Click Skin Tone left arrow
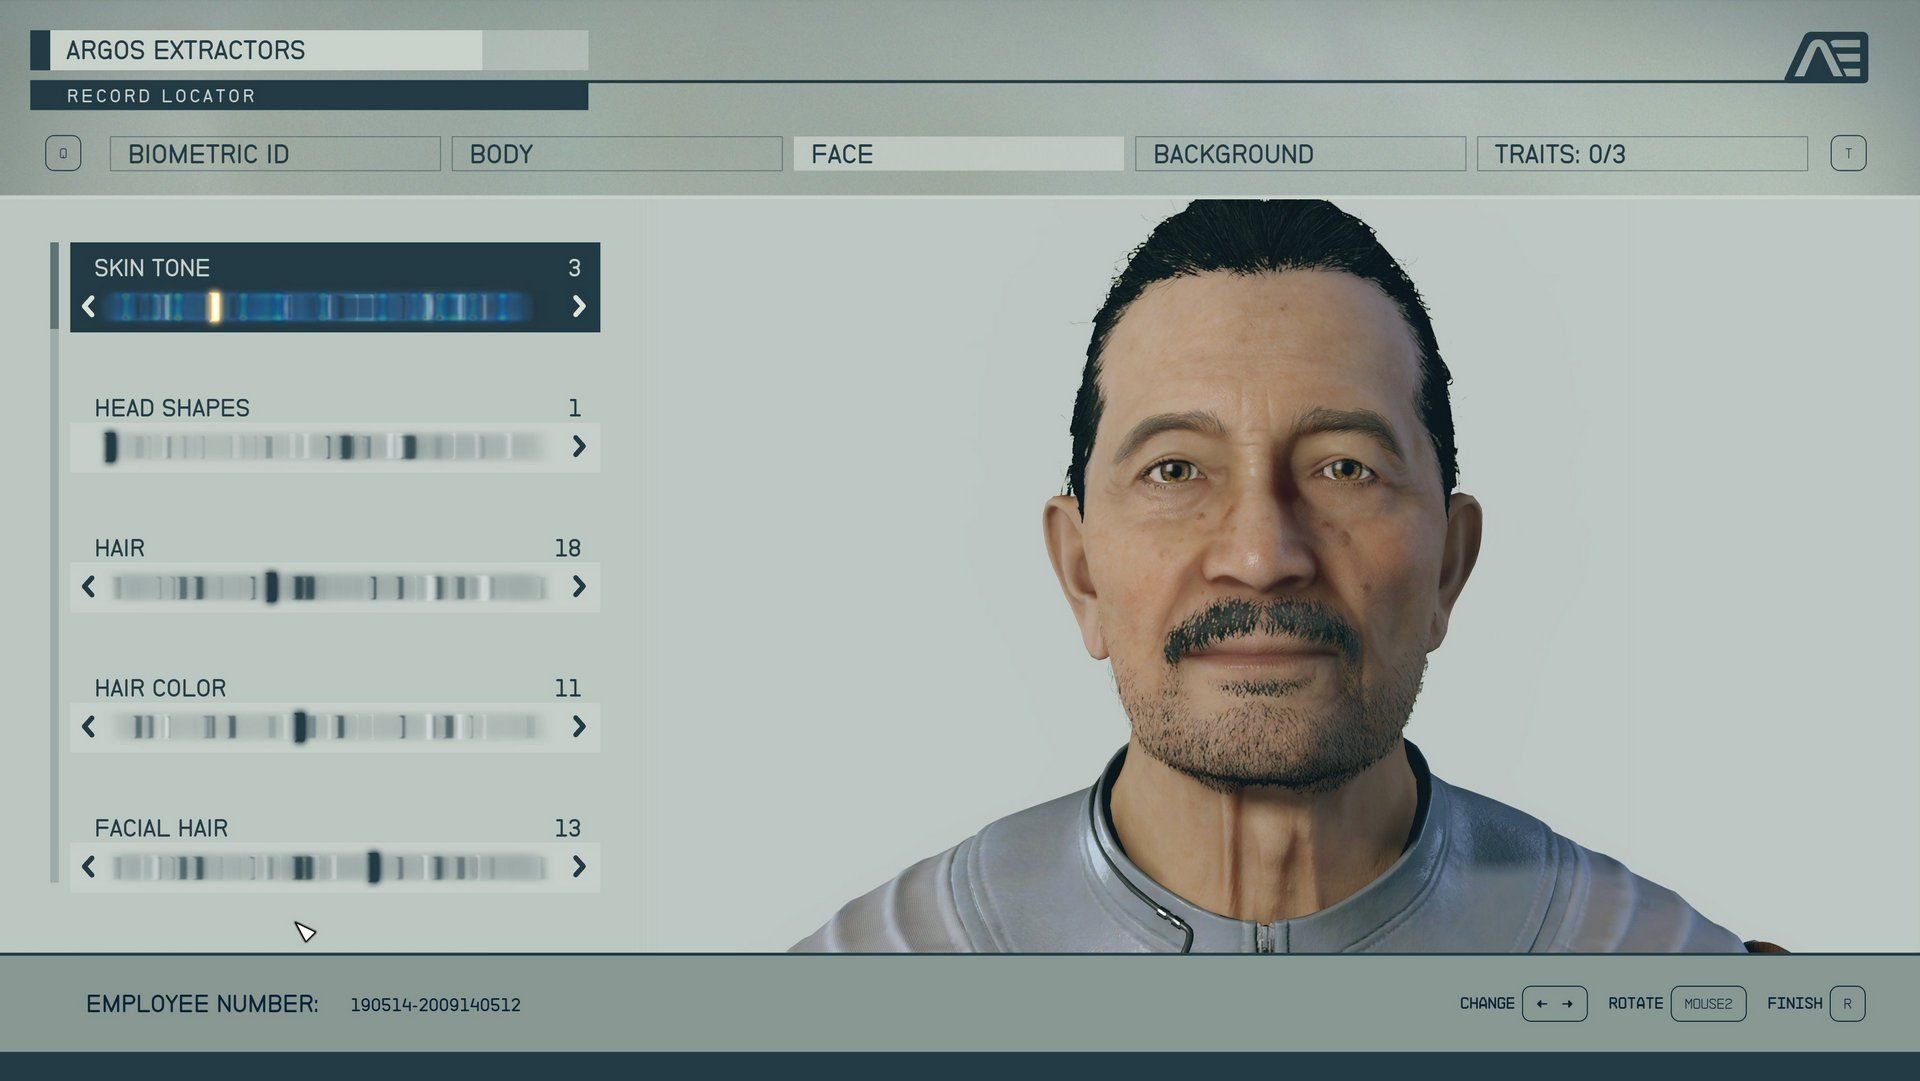The image size is (1920, 1081). (x=88, y=307)
